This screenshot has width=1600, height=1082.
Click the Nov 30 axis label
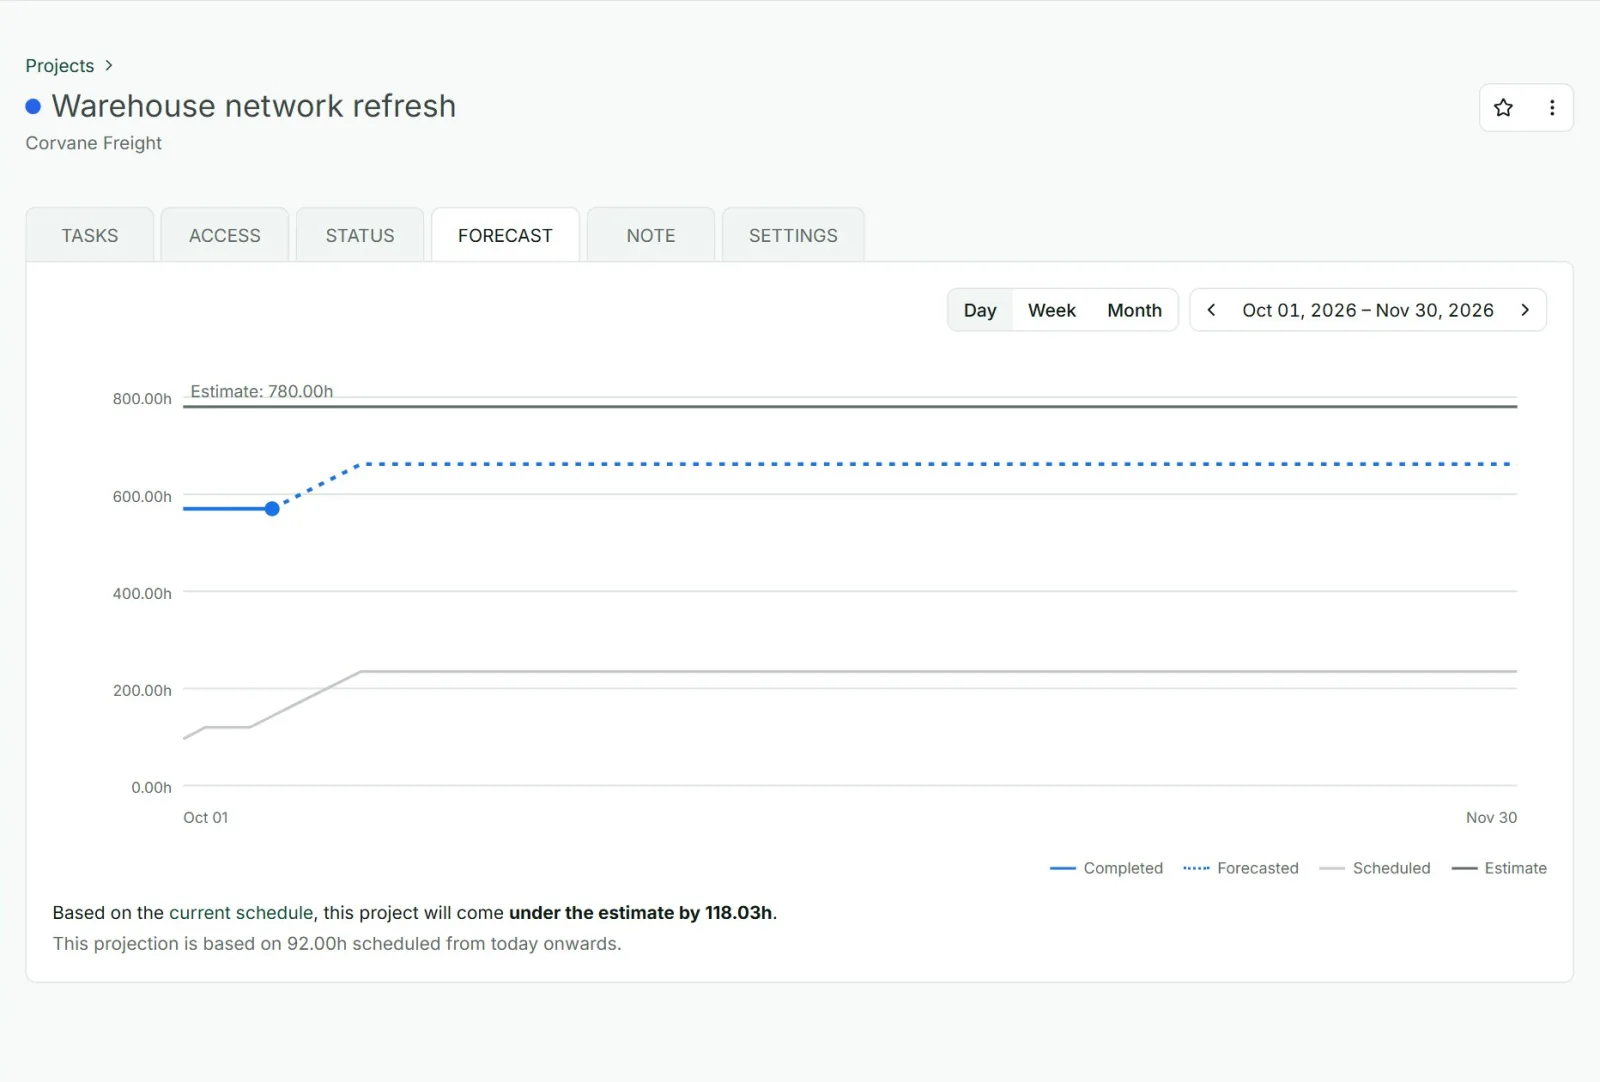[x=1491, y=817]
